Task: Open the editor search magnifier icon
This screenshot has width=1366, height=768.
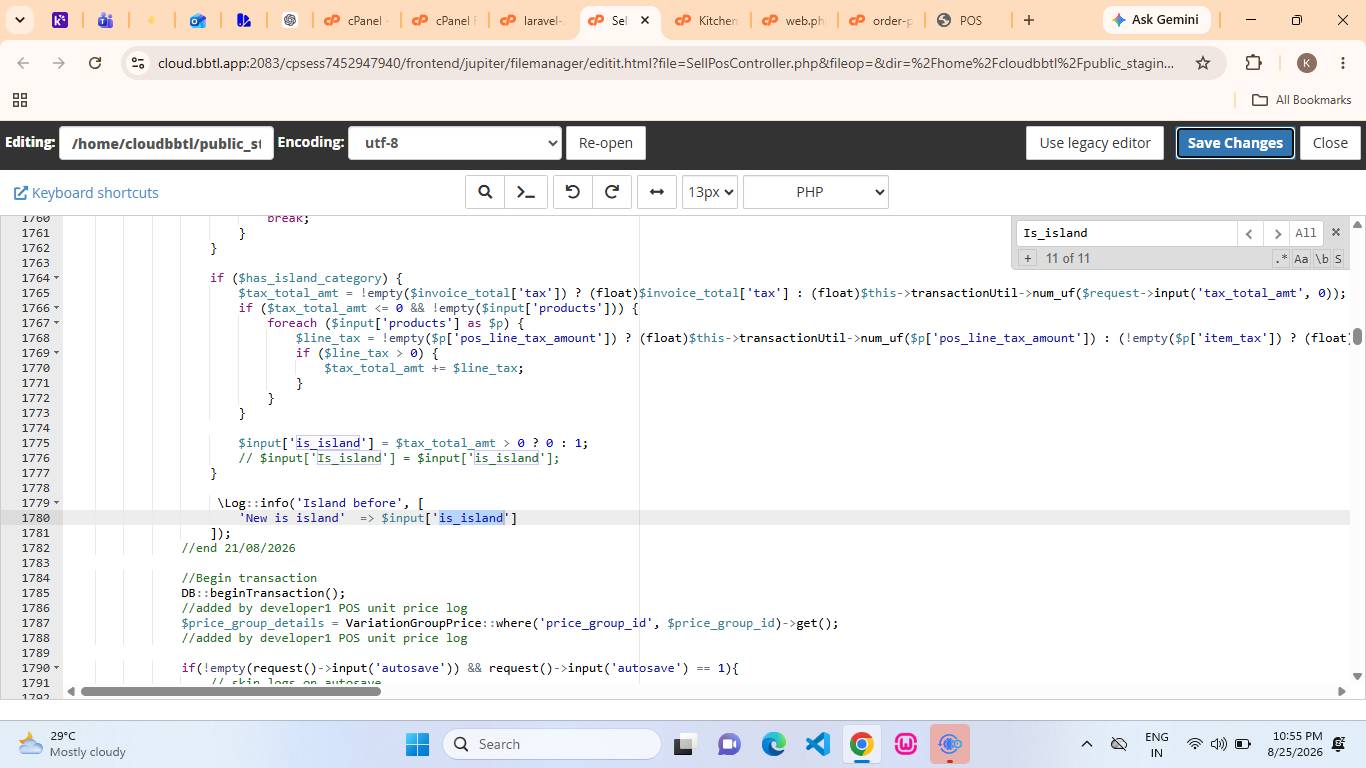Action: (x=485, y=192)
